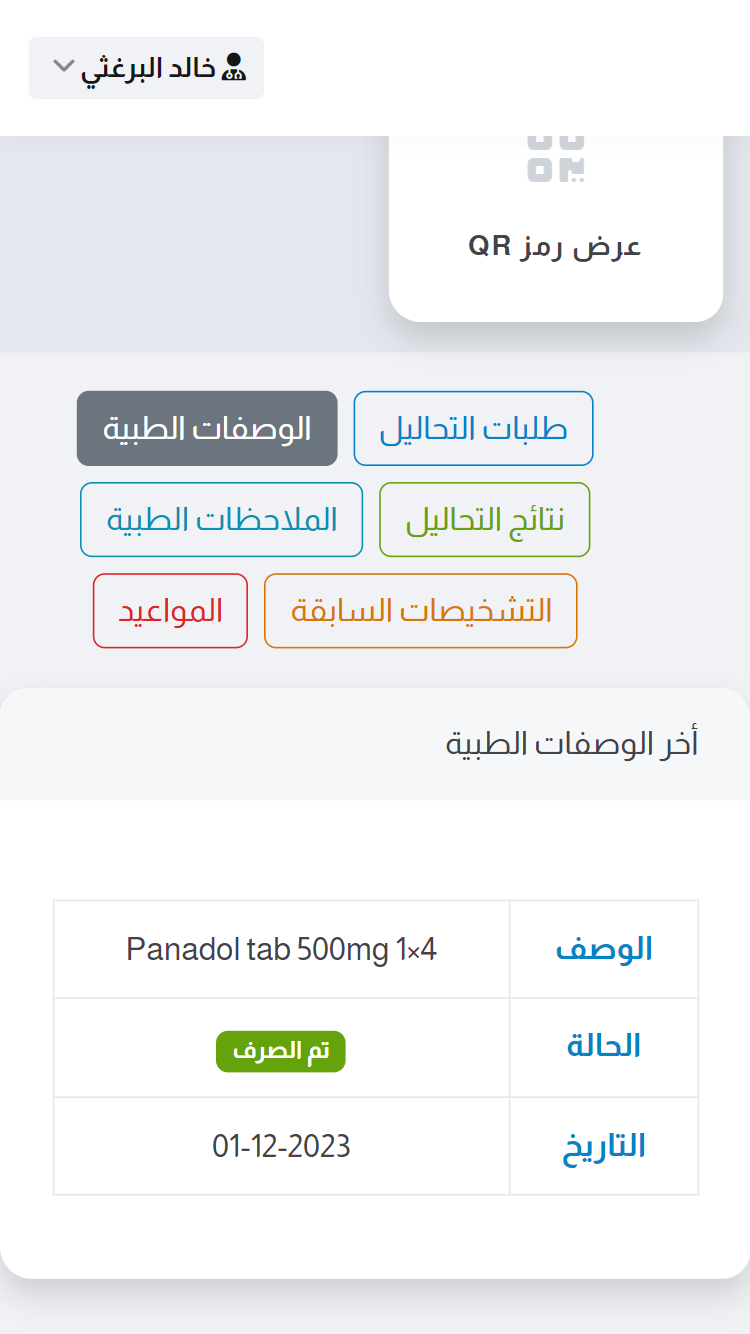Open التشخيصات السابقة previous diagnoses

(420, 610)
